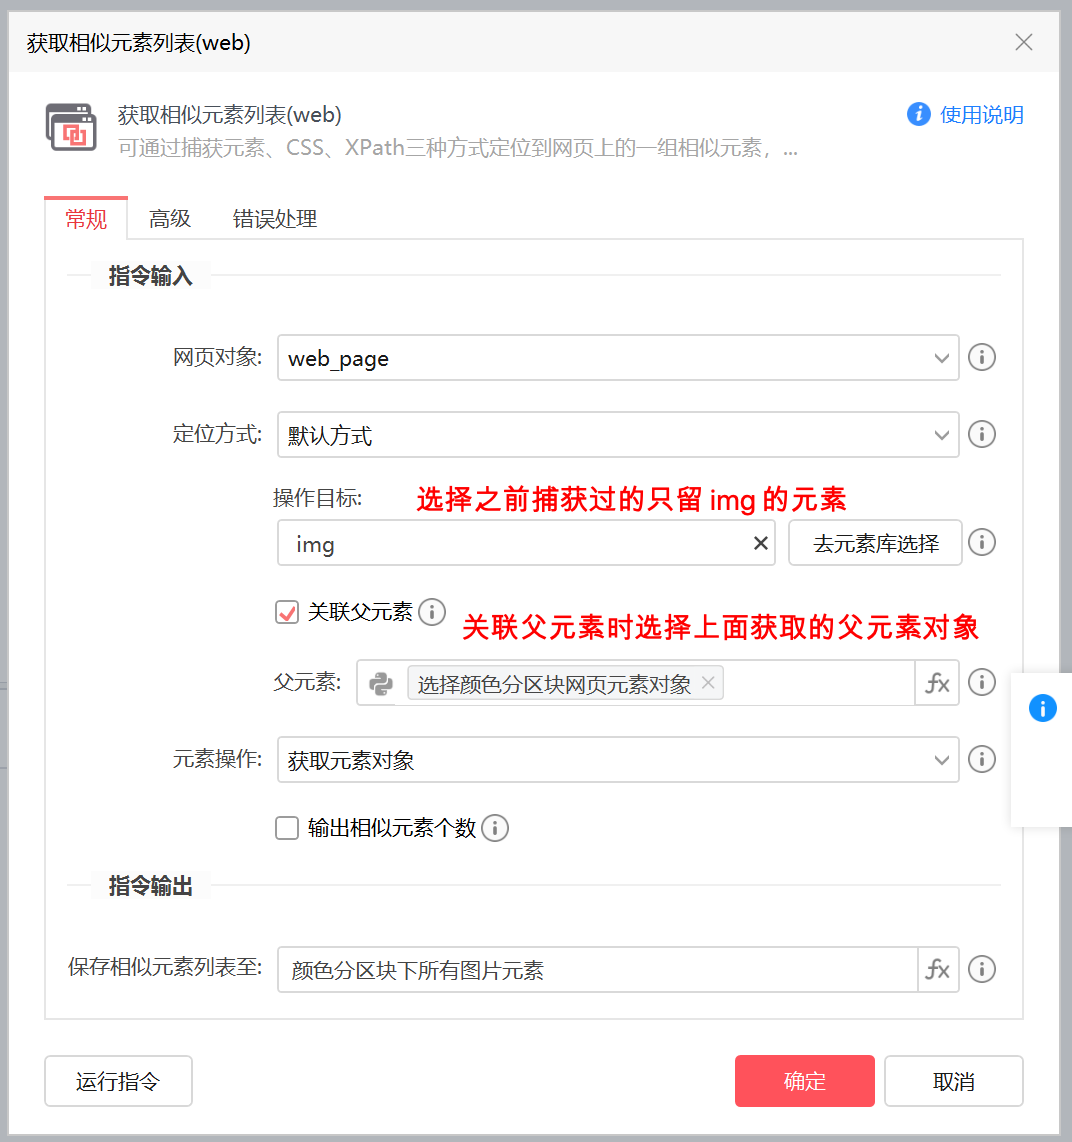Open the 使用说明 link

981,114
